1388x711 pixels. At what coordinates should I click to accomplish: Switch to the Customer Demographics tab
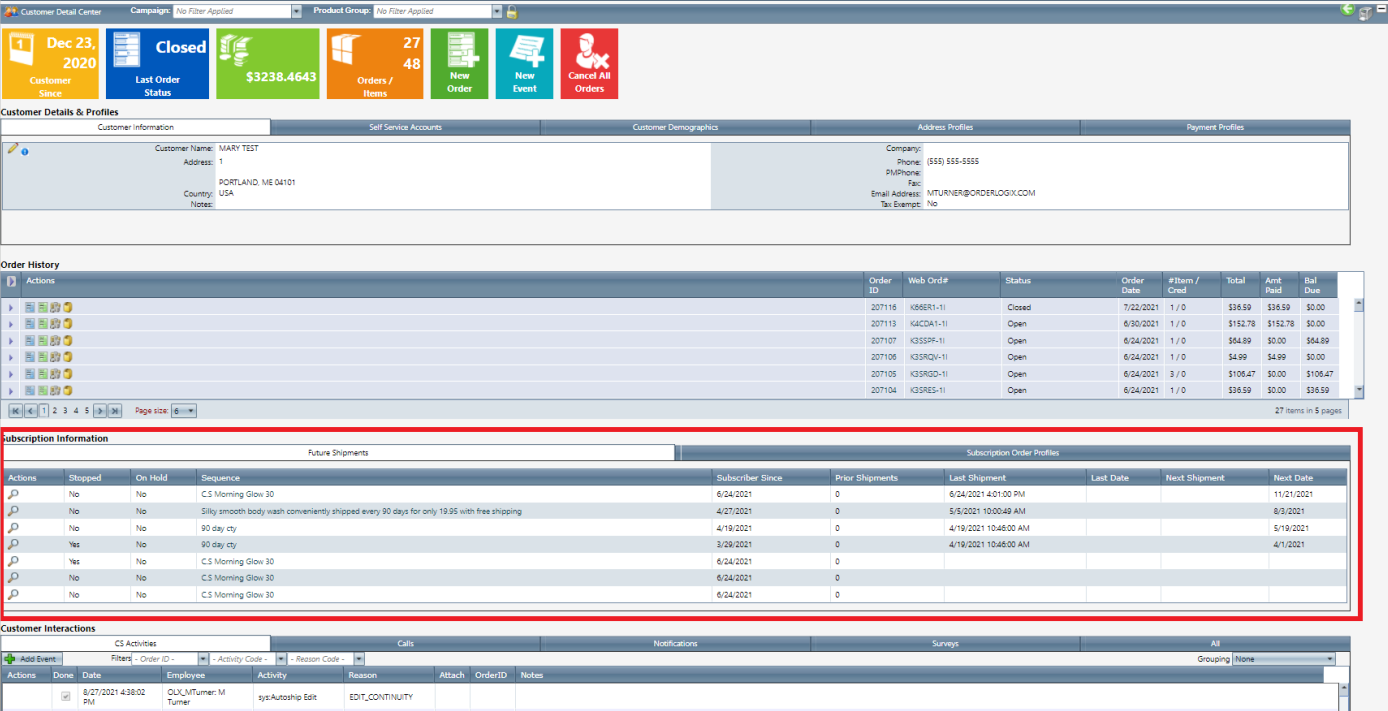point(675,127)
